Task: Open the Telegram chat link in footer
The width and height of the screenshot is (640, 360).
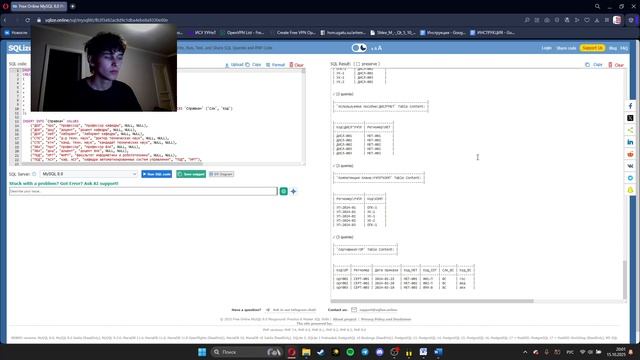Action: coord(294,310)
